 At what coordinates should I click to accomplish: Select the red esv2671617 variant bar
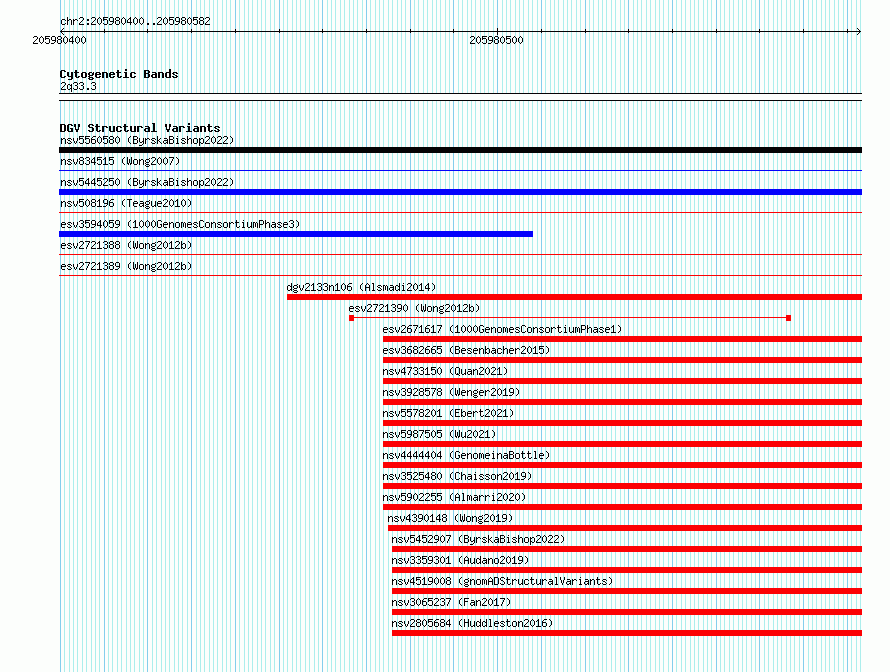tap(623, 339)
